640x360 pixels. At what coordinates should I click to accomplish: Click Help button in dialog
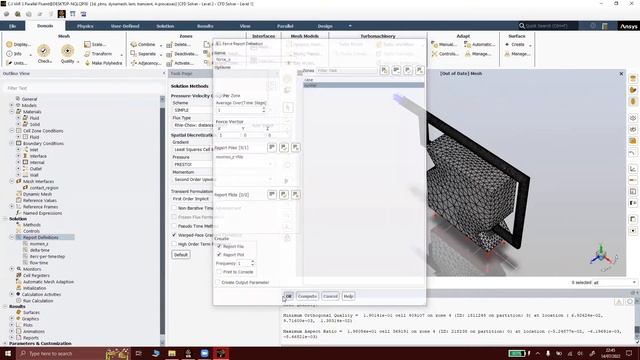tap(348, 296)
